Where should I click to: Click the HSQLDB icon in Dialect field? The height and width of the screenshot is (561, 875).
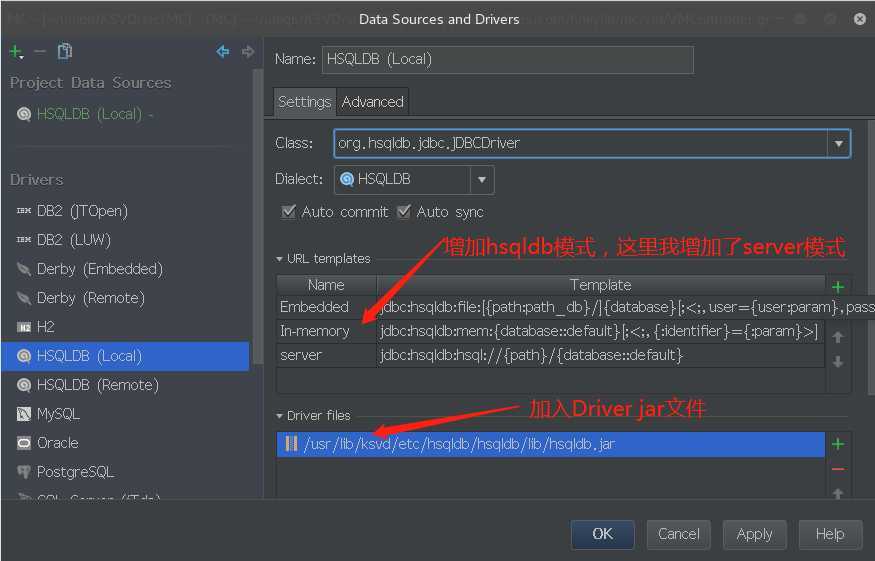coord(347,179)
